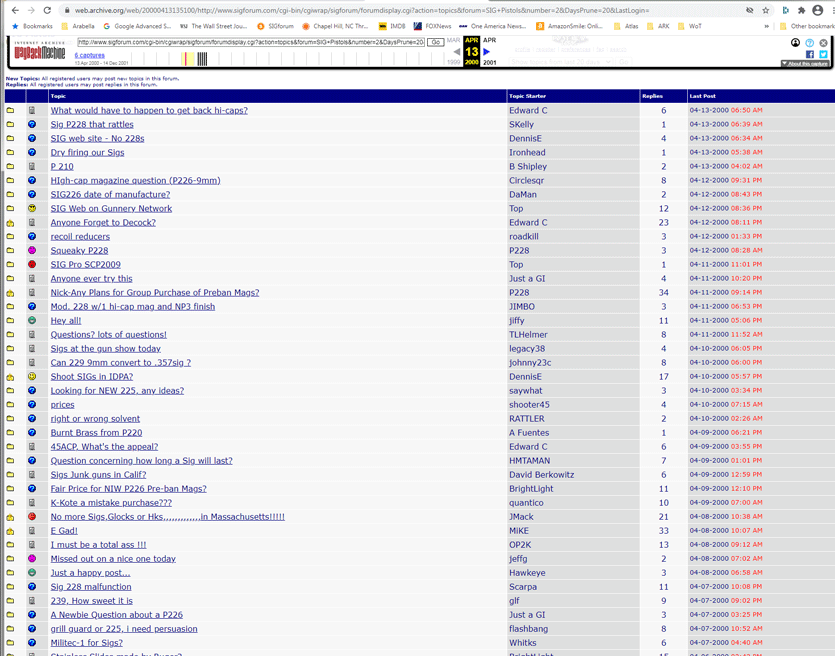Open the Other bookmarks folder

click(806, 26)
